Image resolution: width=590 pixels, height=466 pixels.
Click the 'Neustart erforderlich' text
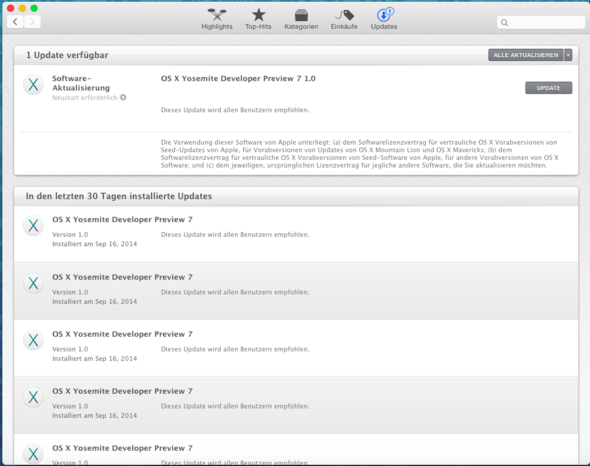click(85, 97)
